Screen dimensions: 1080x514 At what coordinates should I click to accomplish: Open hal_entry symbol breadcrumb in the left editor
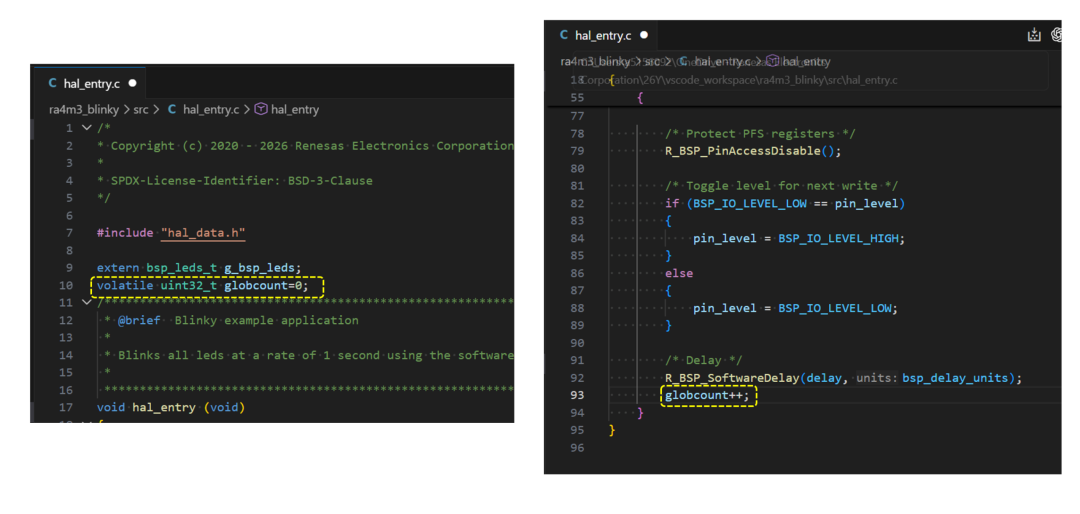pos(295,110)
